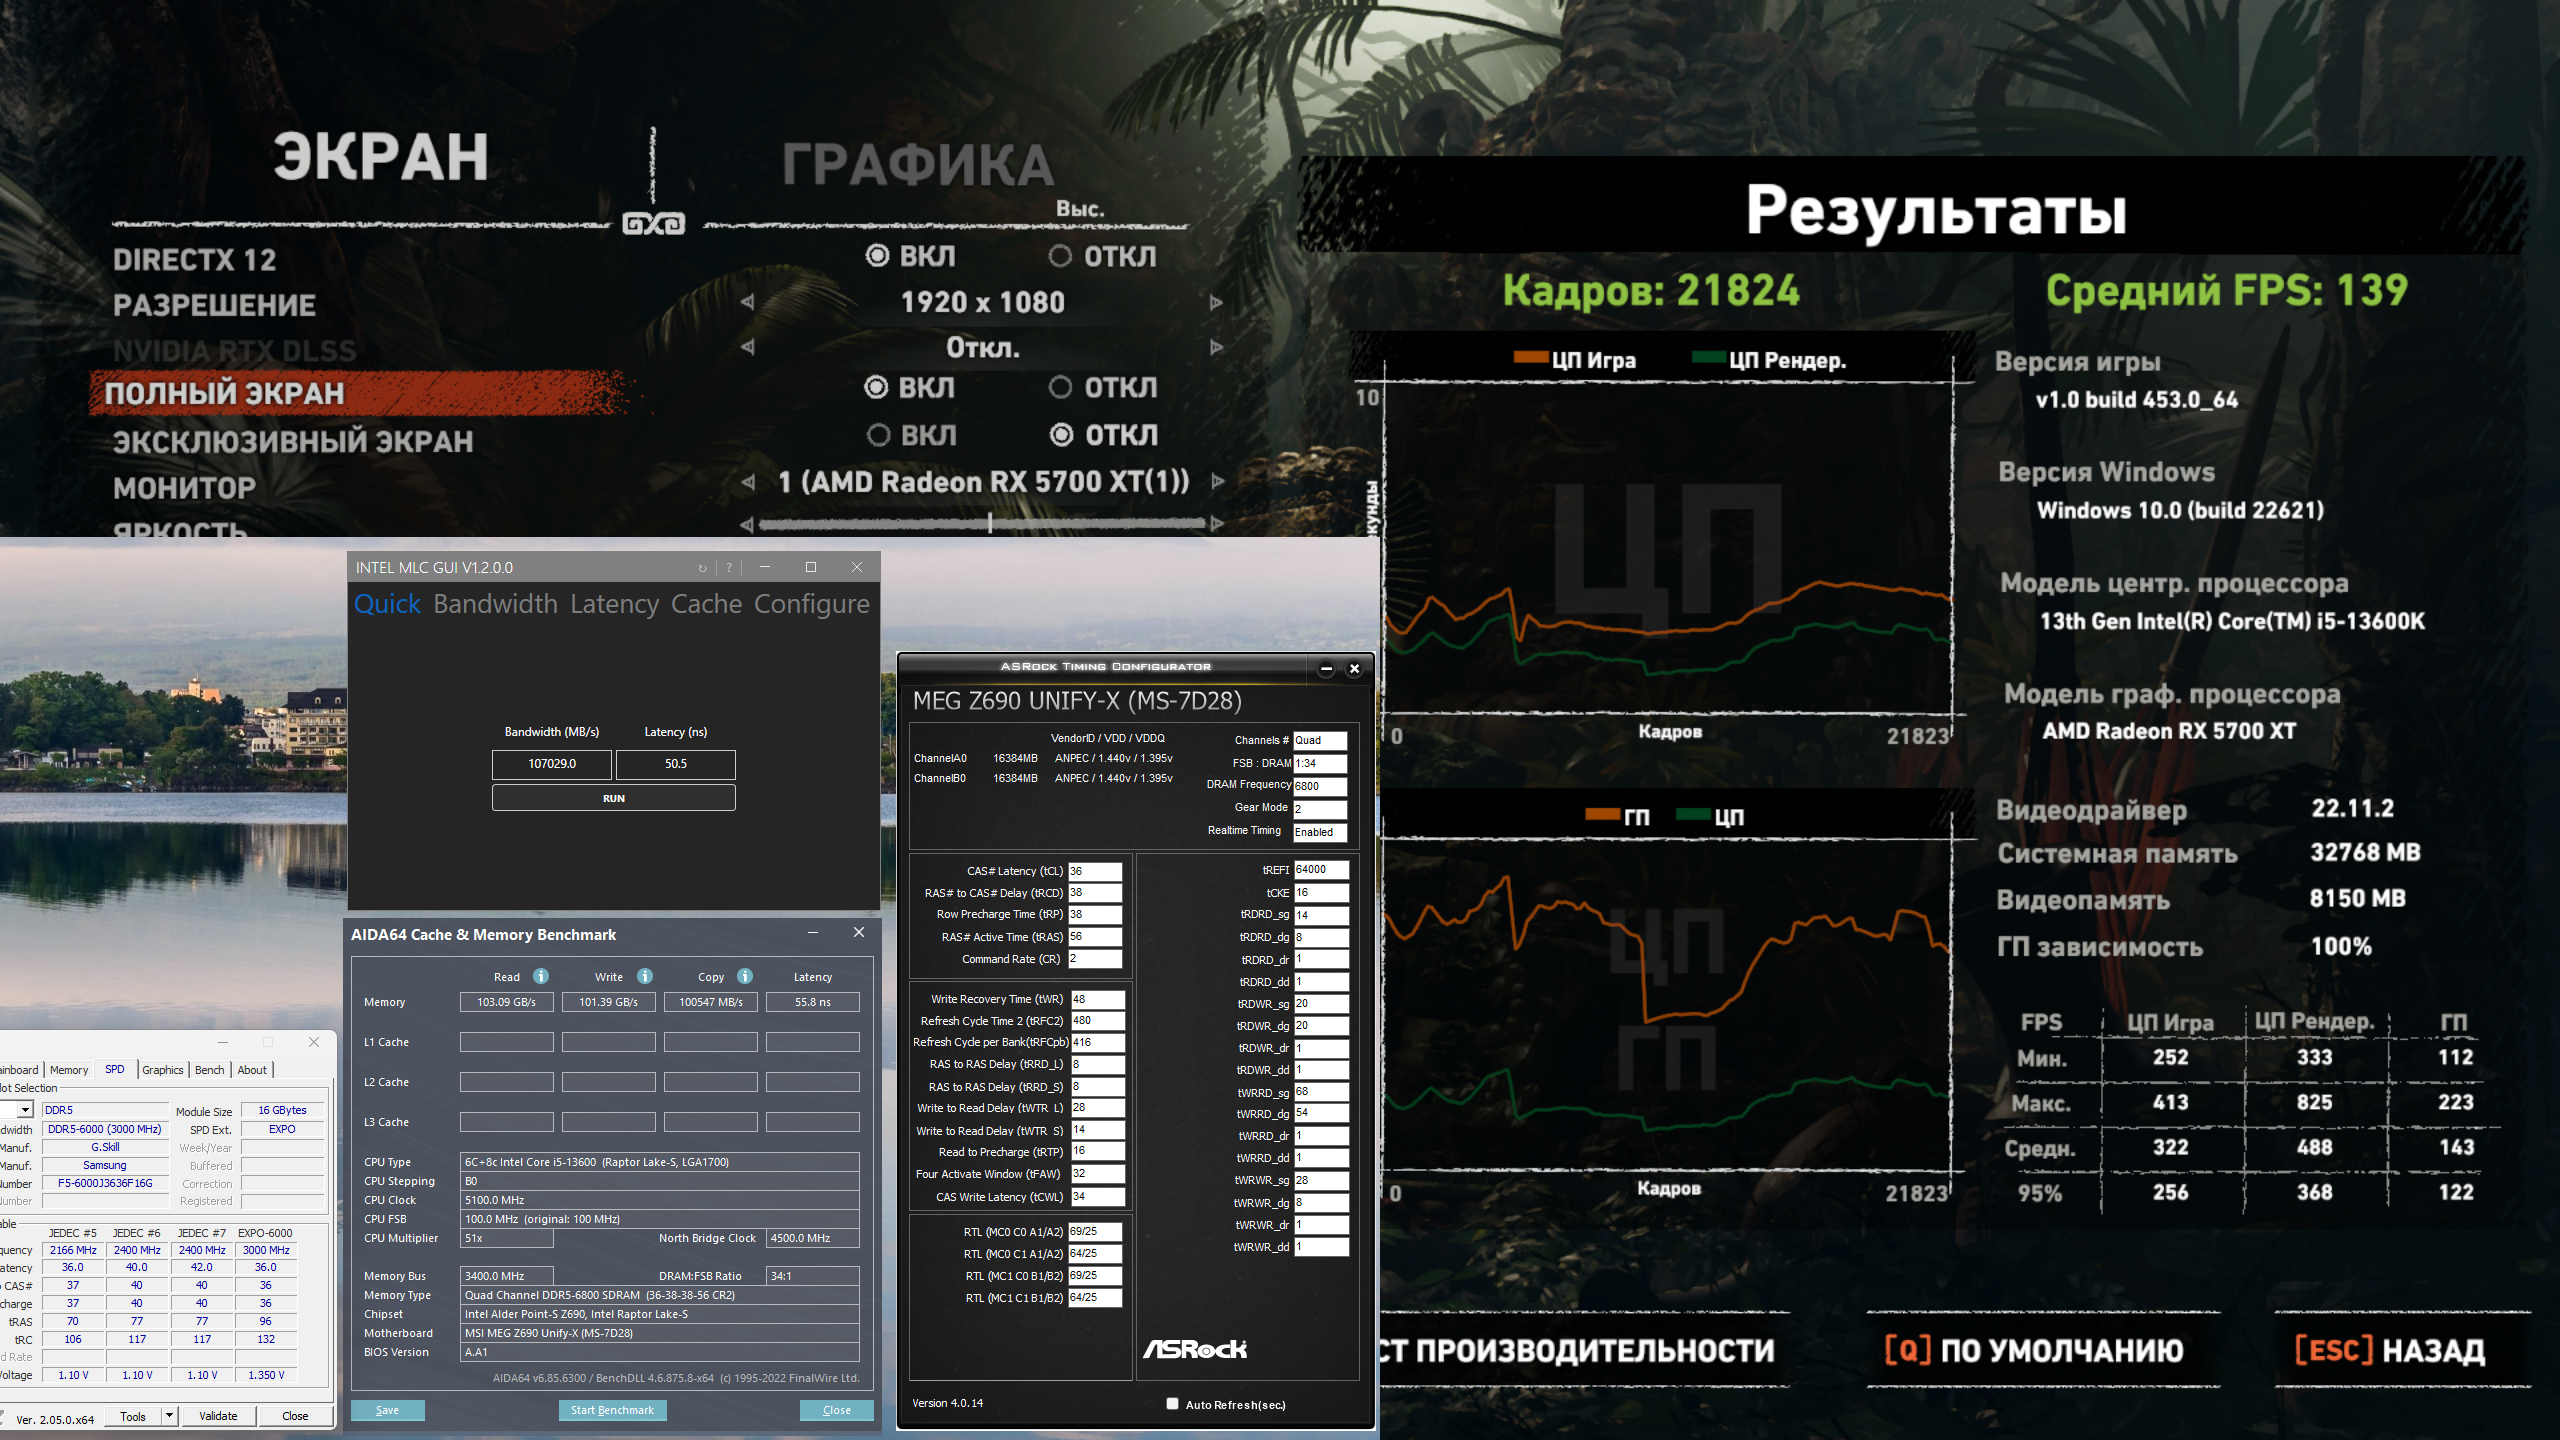Switch to Bandwidth tab in Intel MLC
The height and width of the screenshot is (1440, 2560).
pyautogui.click(x=495, y=604)
